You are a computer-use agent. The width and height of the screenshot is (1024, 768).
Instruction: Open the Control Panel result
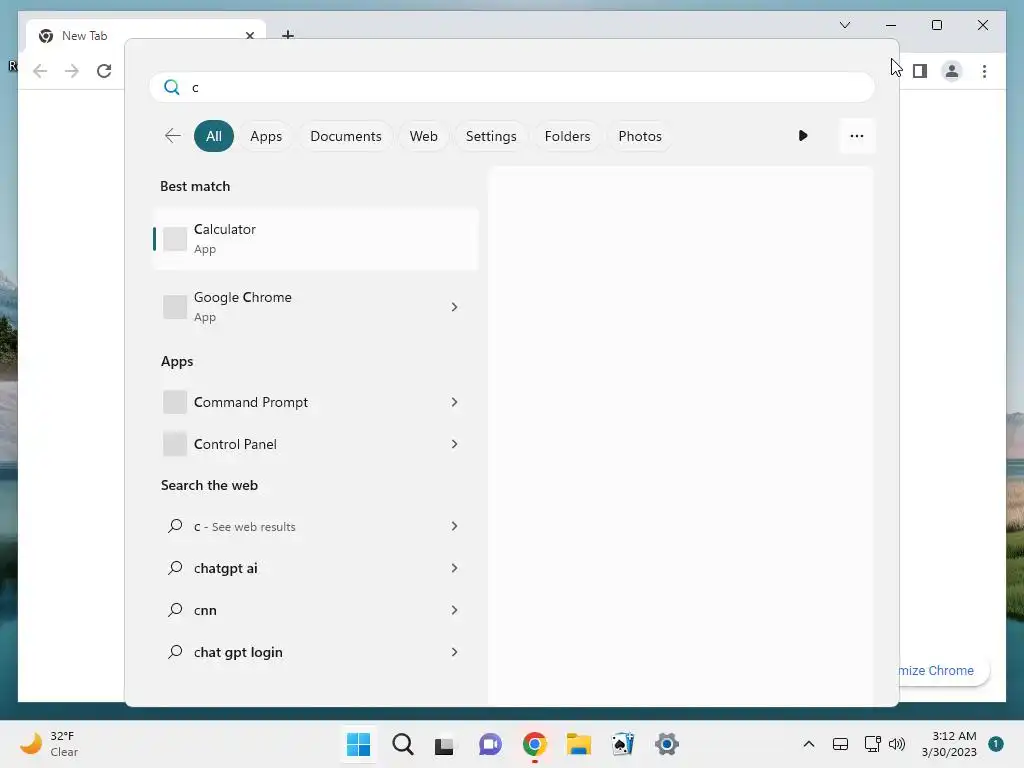coord(315,444)
